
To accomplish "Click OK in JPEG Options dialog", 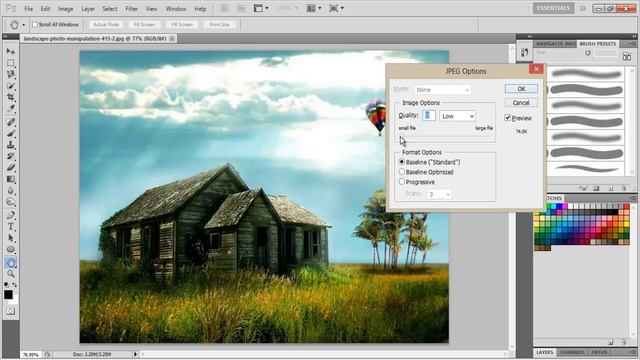I will point(521,89).
